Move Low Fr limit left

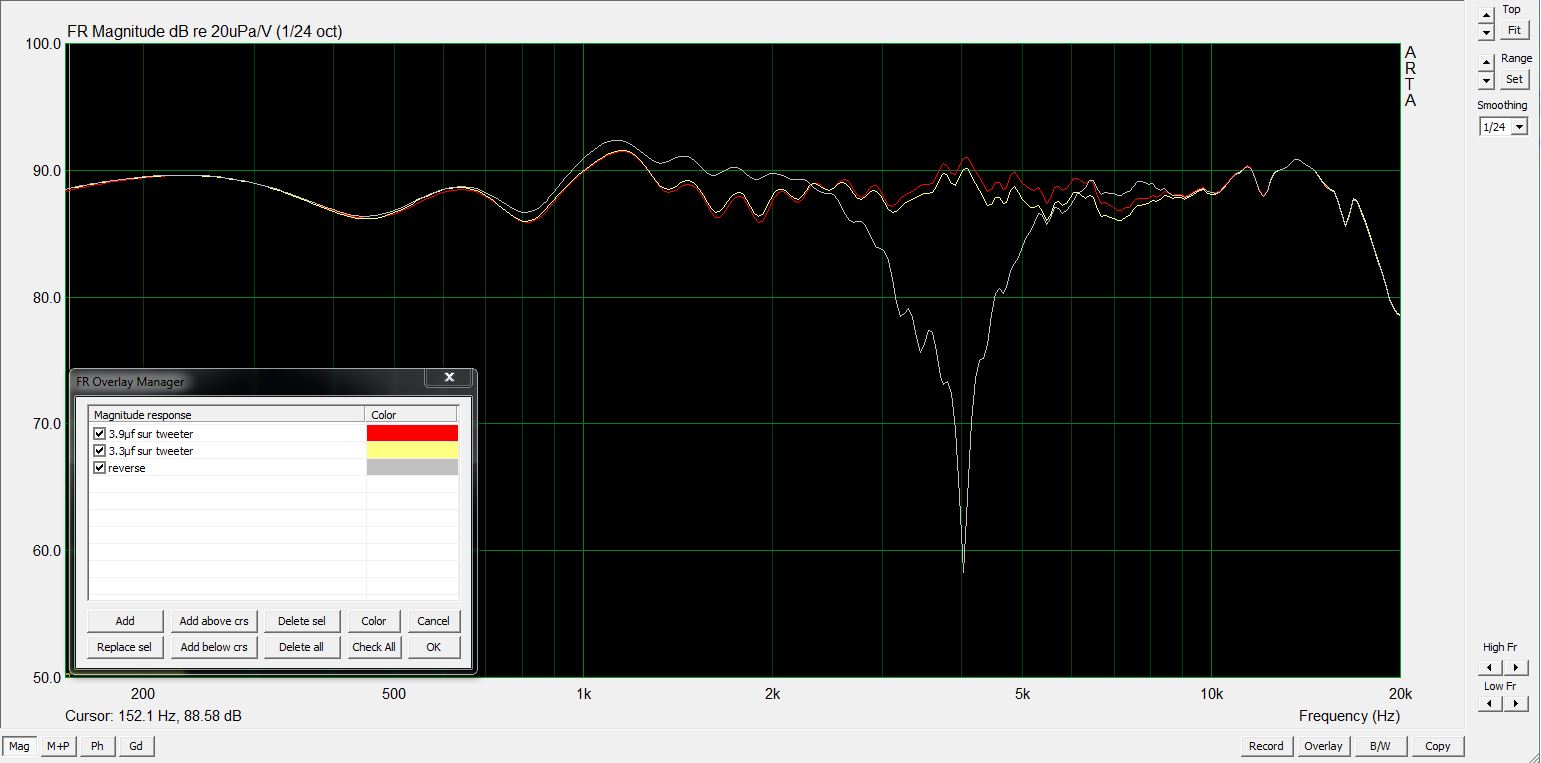coord(1489,704)
